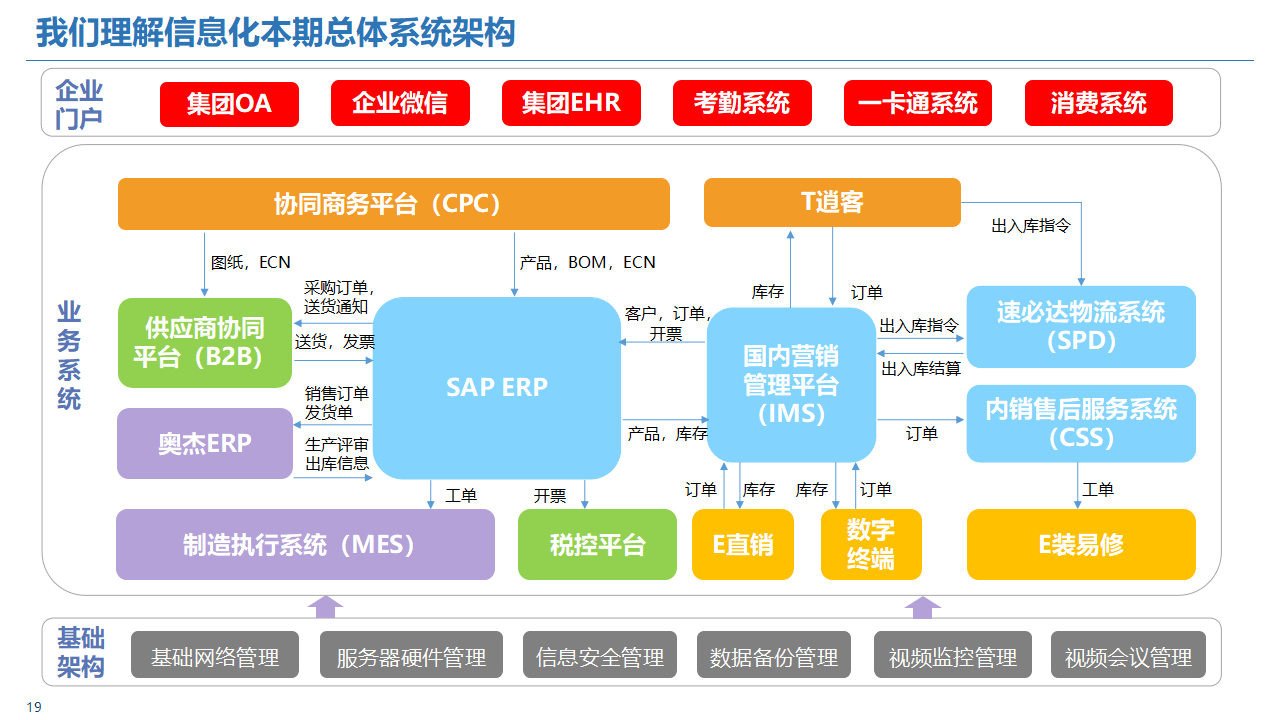Select the 基础网络管理 gray box

[x=215, y=656]
